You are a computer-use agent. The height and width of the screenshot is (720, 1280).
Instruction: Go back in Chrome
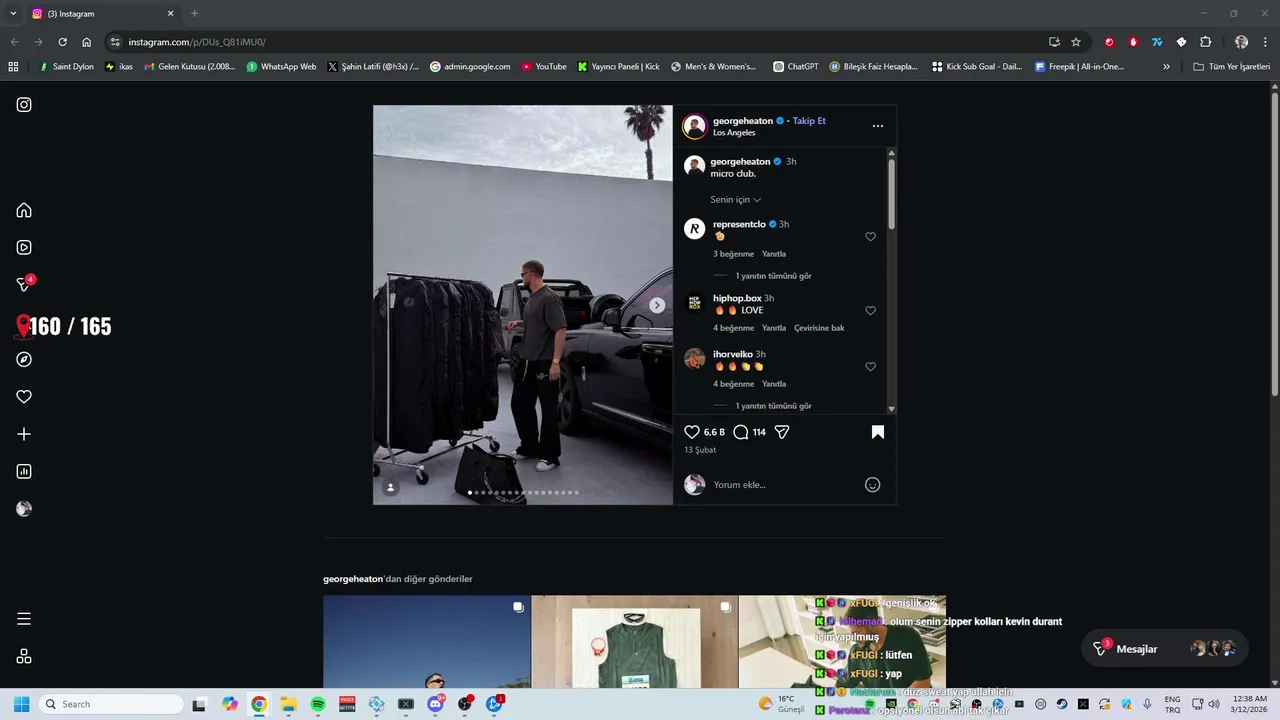click(x=14, y=42)
